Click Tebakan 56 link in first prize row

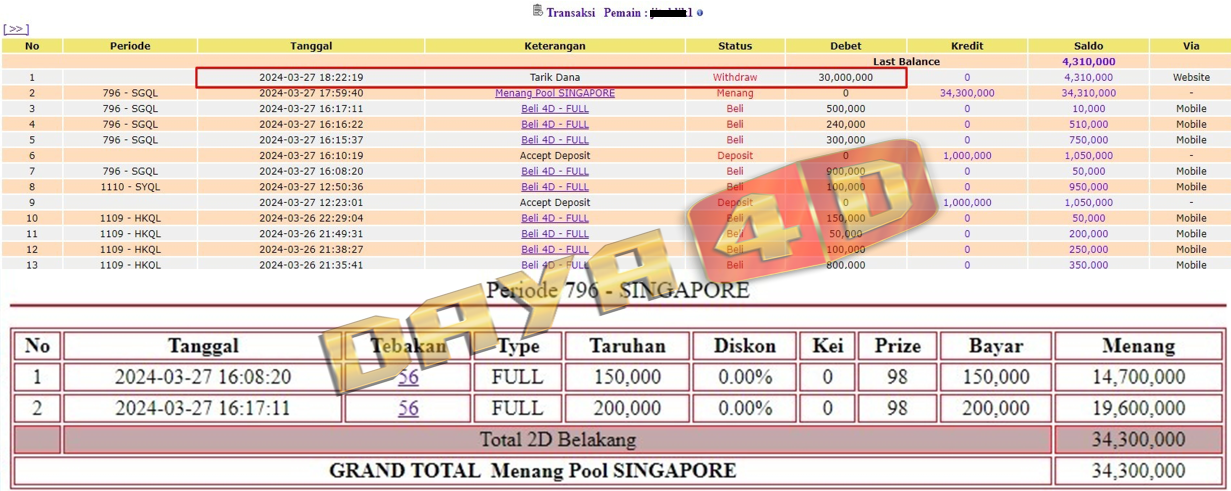click(x=408, y=377)
